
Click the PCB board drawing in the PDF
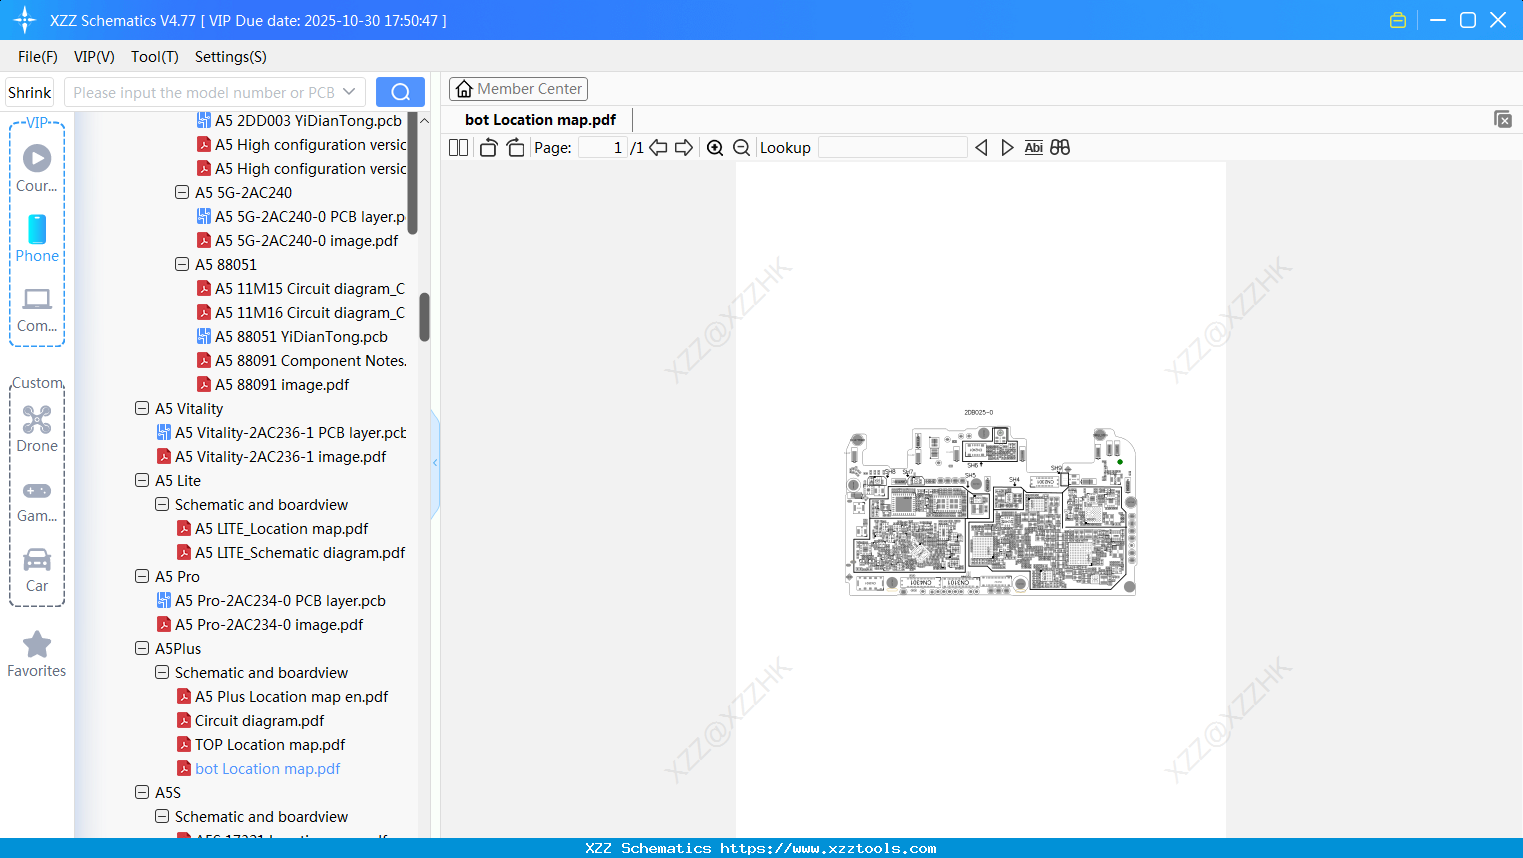coord(991,511)
